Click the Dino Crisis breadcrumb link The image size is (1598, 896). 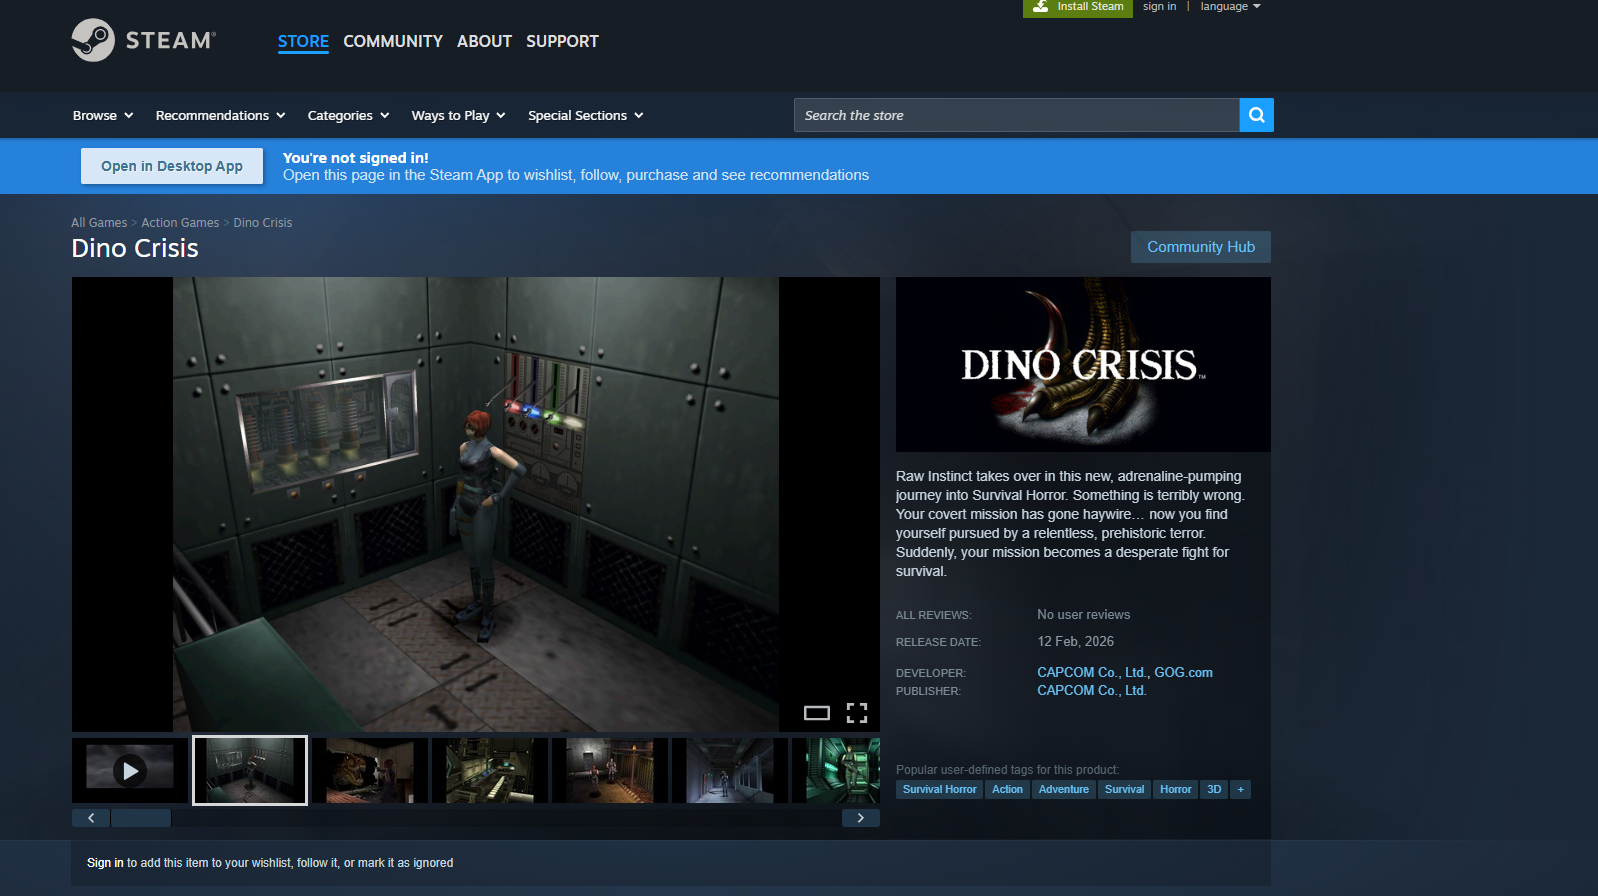click(263, 223)
